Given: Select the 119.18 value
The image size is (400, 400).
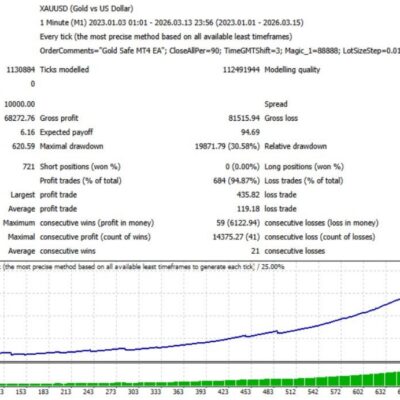Looking at the screenshot, I should [x=248, y=209].
